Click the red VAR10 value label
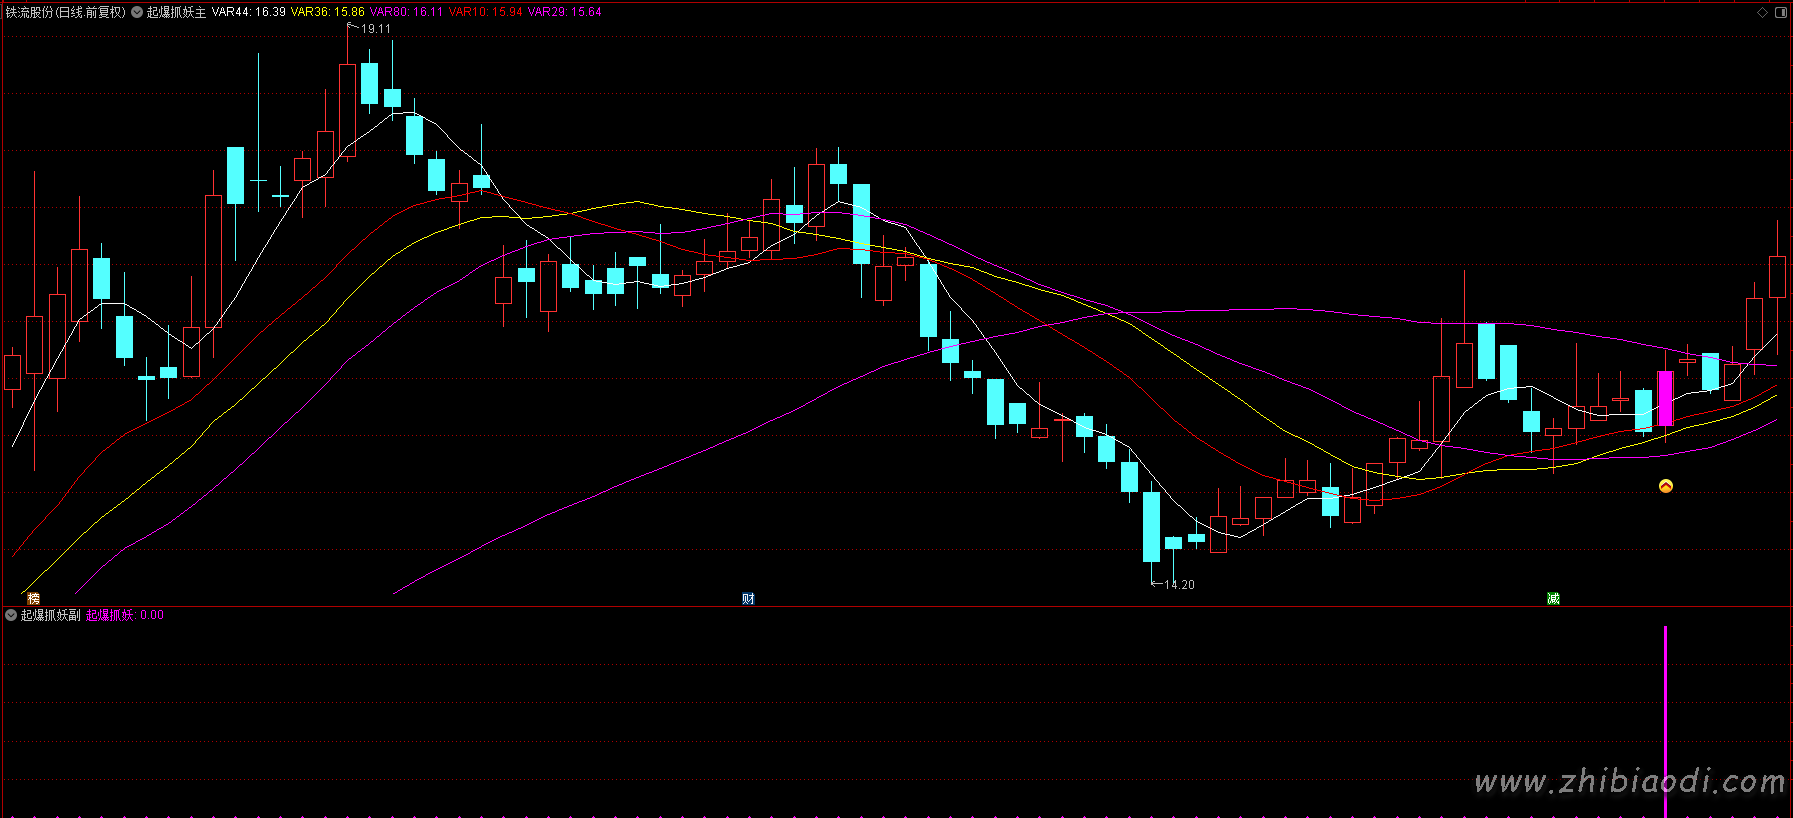 485,12
